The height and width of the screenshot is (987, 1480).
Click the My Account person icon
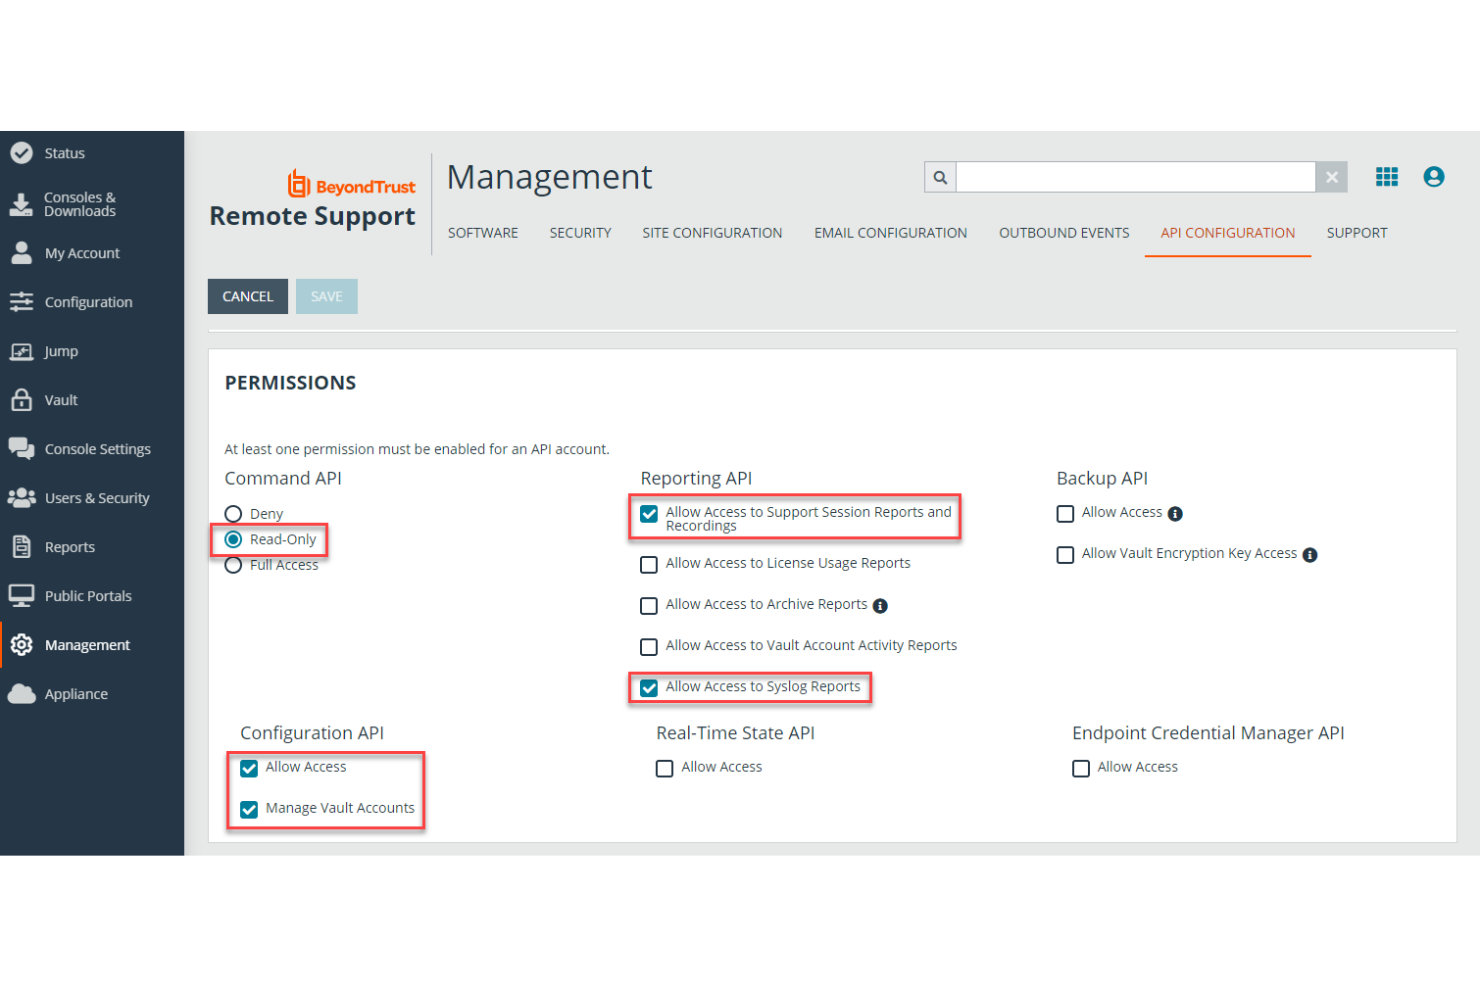click(21, 253)
